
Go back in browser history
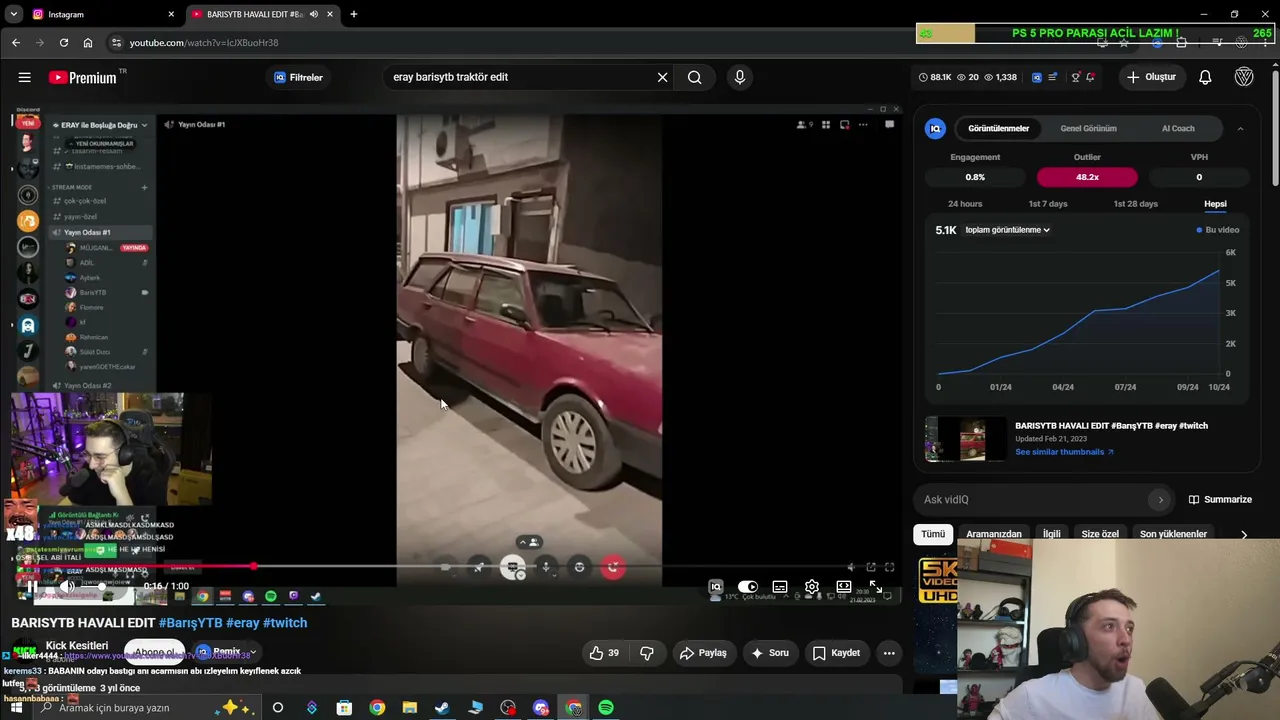point(16,43)
